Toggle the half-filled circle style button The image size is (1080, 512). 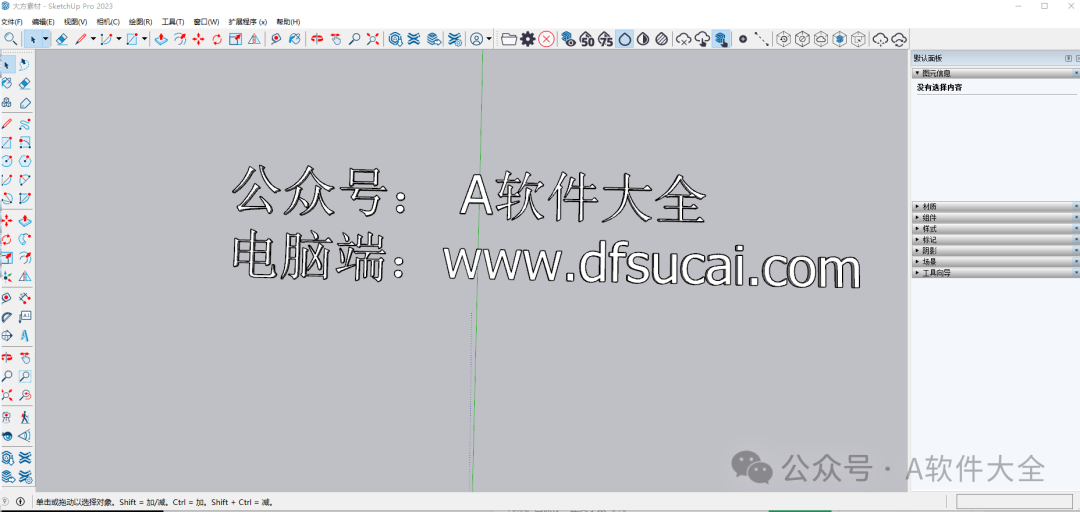click(643, 39)
